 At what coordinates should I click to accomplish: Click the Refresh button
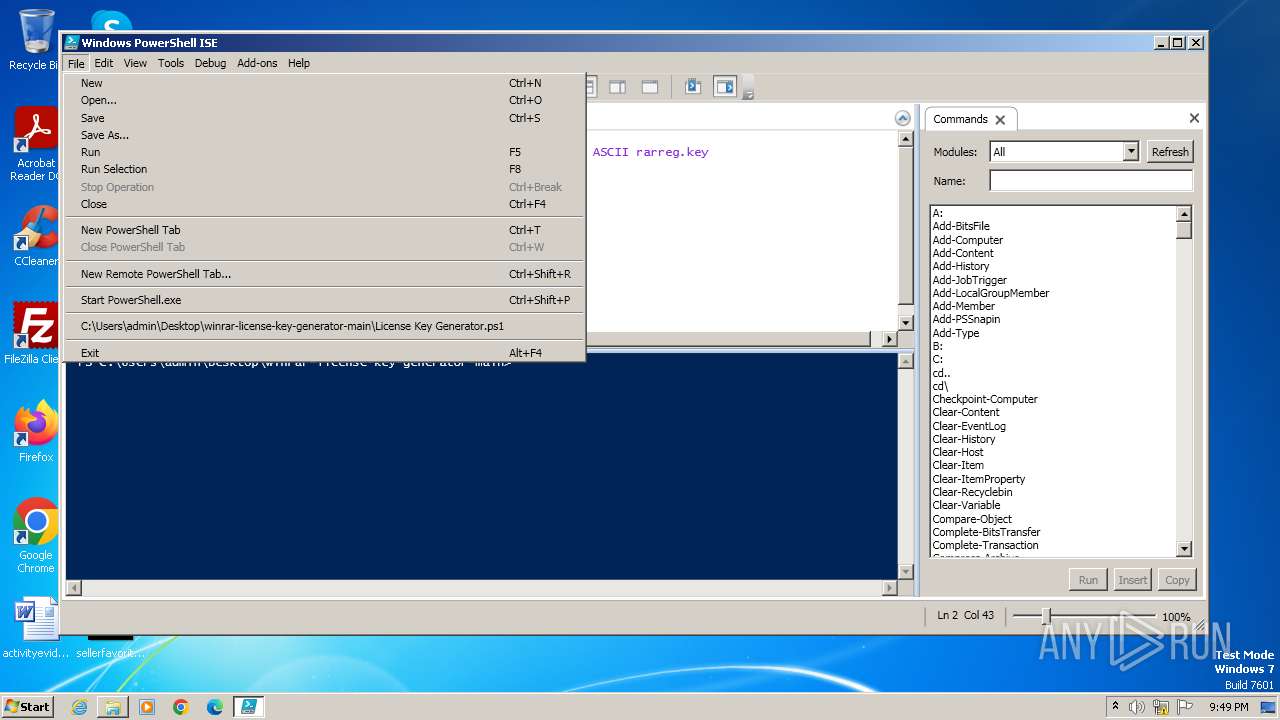[x=1170, y=152]
